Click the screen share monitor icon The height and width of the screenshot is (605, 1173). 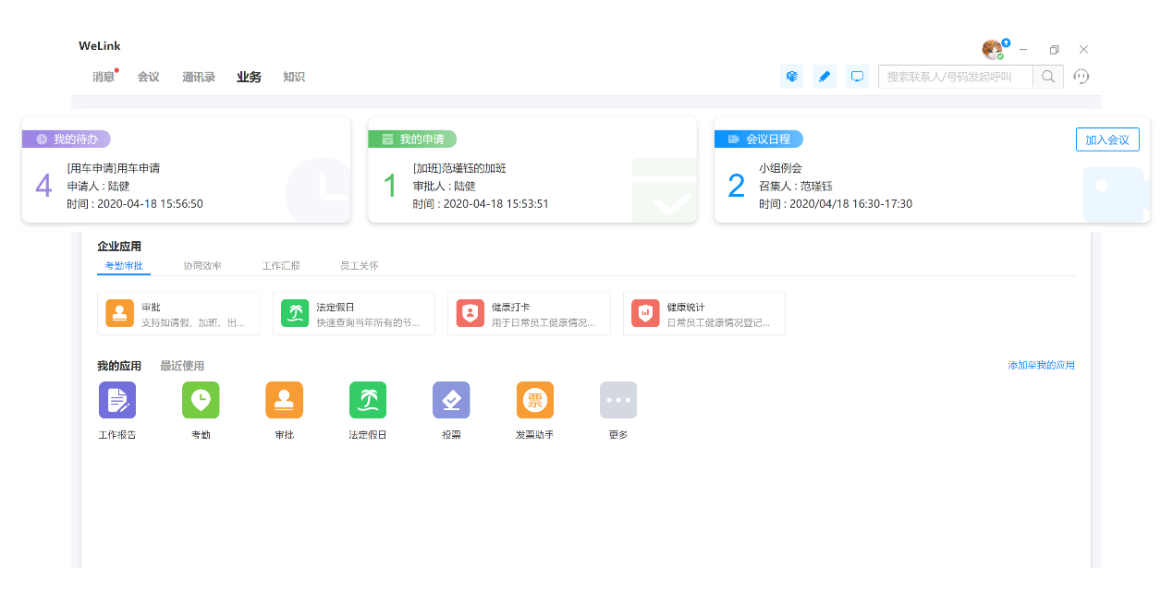856,76
